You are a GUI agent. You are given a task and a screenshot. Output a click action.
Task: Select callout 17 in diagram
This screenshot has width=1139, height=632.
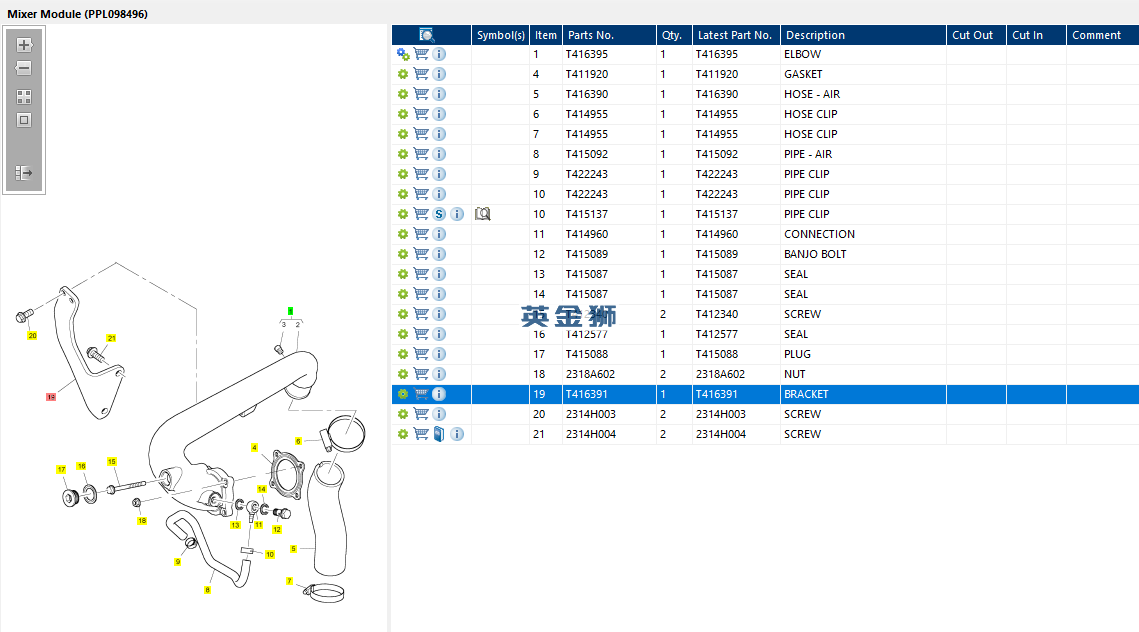61,469
